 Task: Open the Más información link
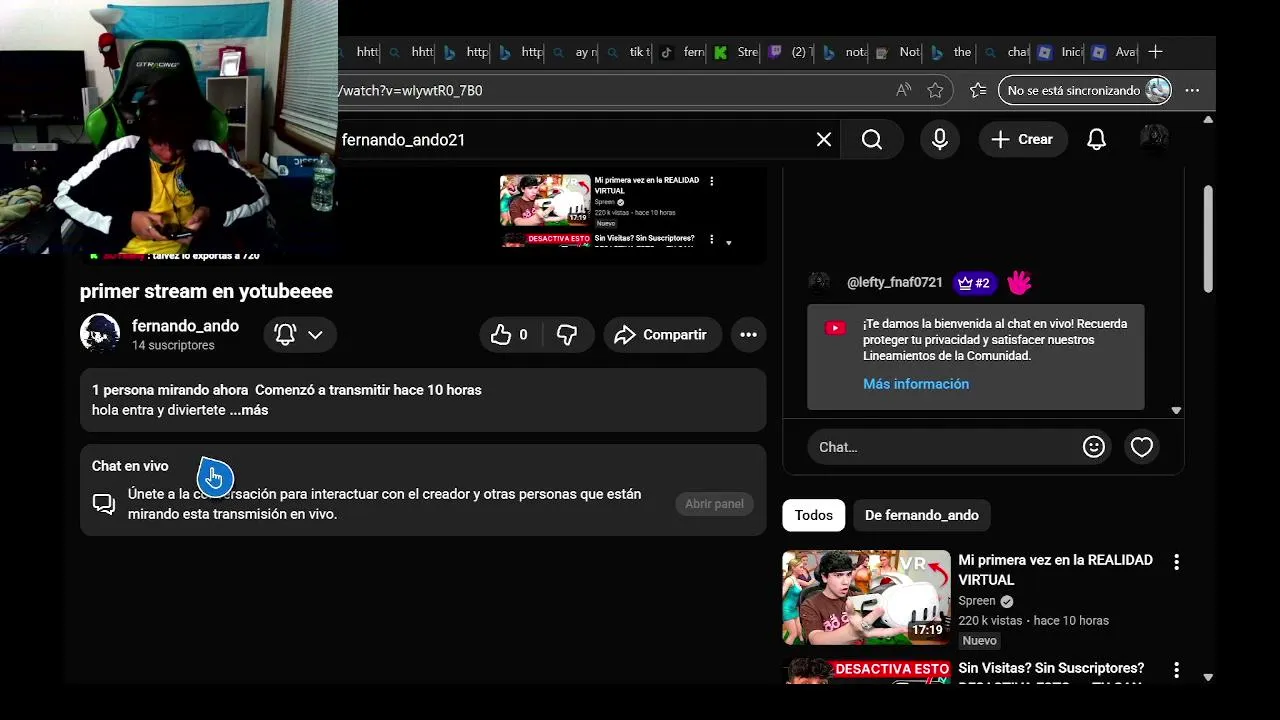tap(916, 384)
